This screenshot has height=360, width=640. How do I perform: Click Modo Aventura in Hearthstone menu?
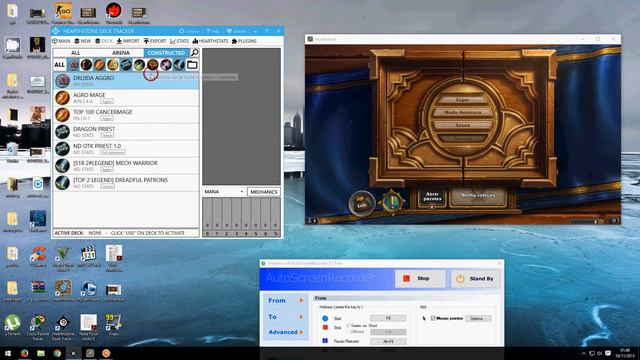462,112
